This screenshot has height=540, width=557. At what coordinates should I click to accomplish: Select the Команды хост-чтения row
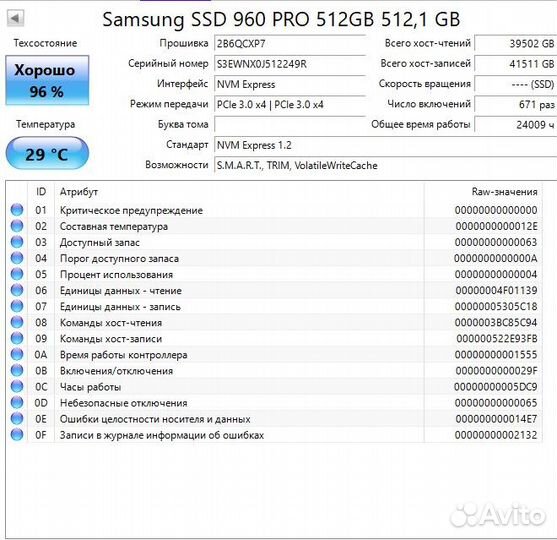tap(274, 323)
